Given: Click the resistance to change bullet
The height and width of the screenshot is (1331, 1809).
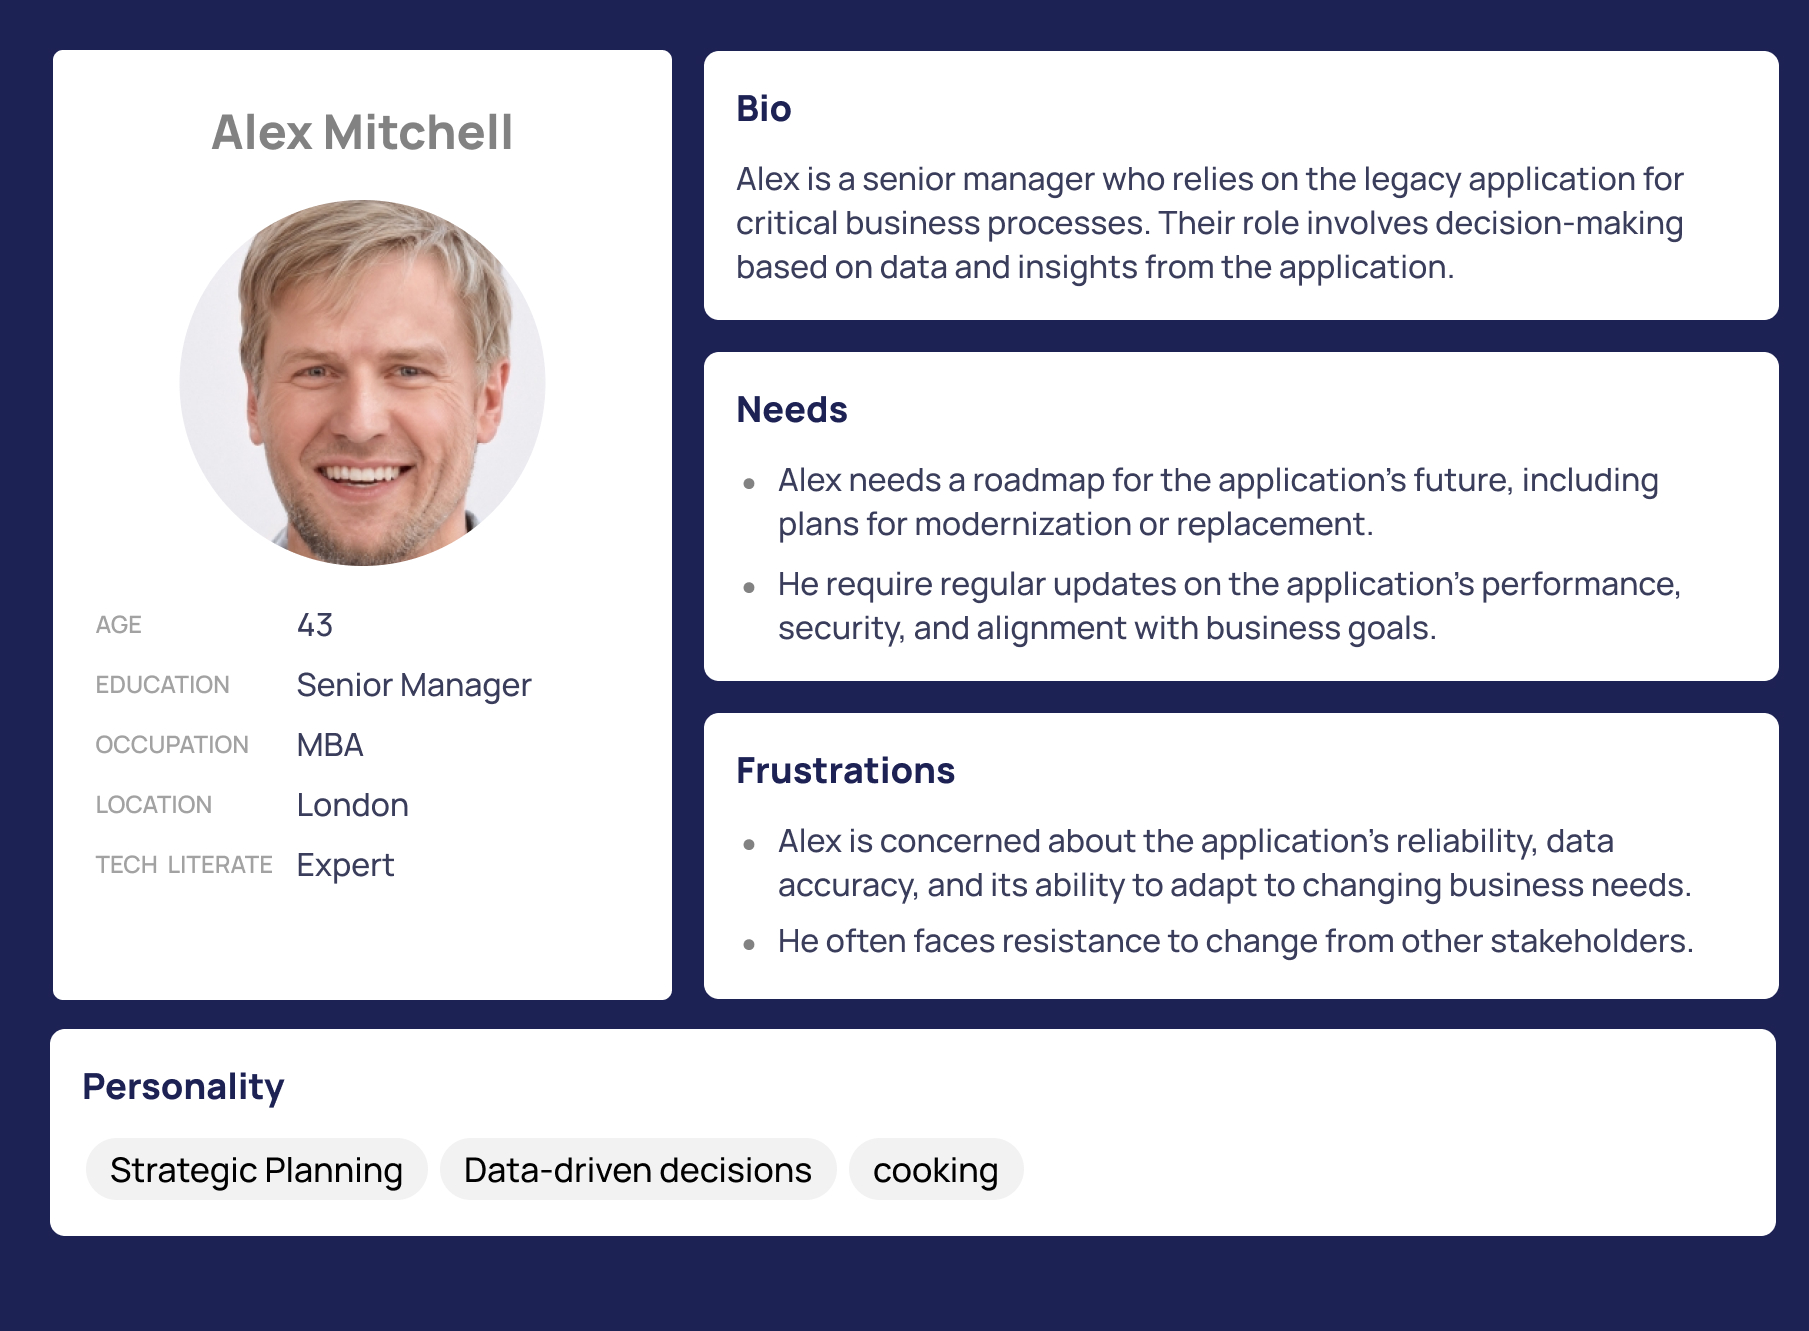Looking at the screenshot, I should [x=1235, y=941].
